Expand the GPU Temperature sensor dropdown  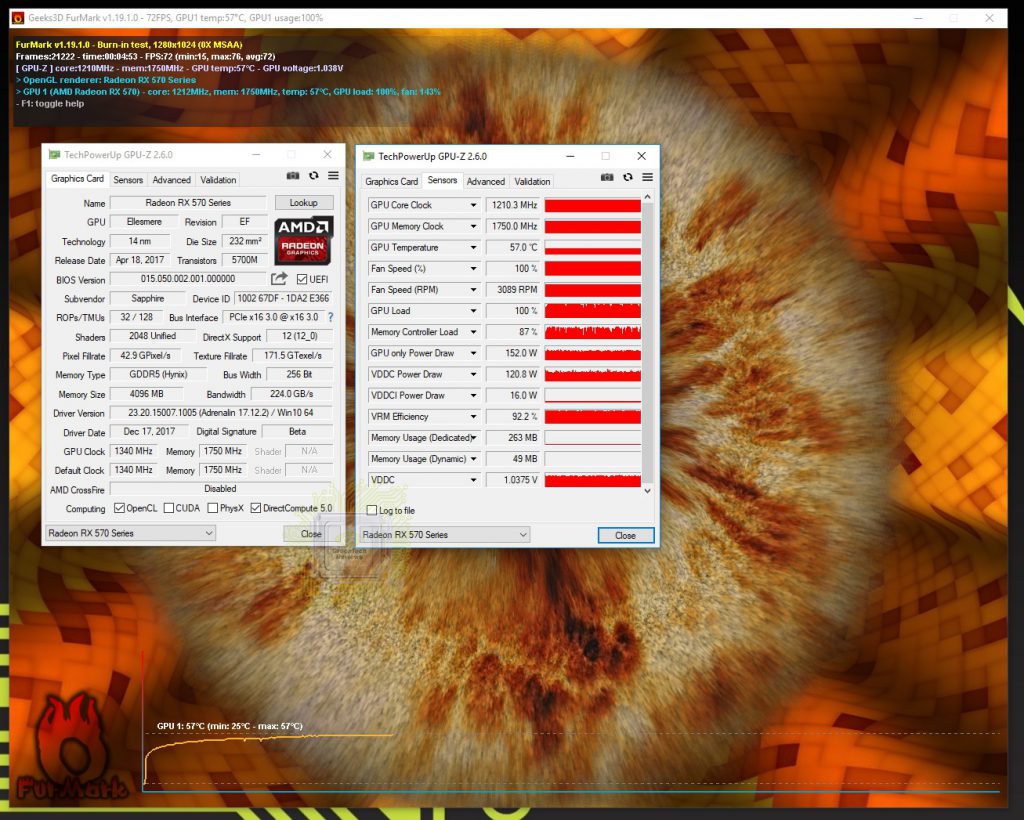click(x=474, y=247)
